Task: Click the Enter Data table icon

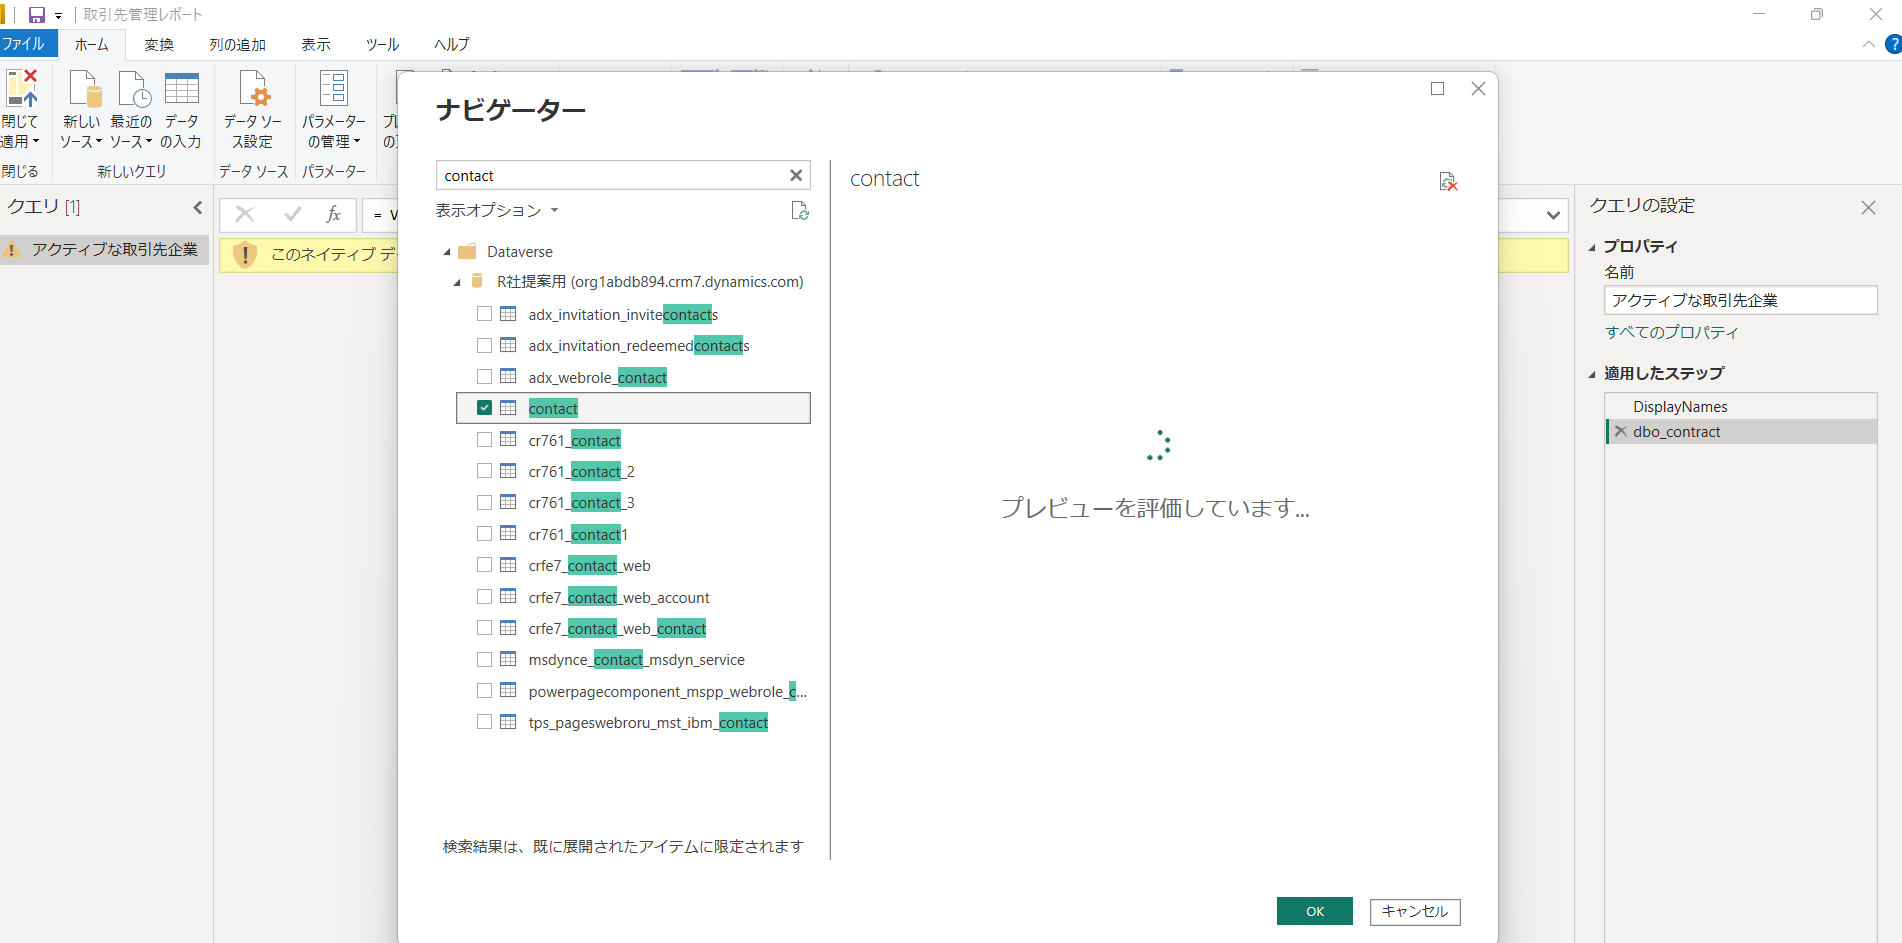Action: tap(182, 88)
